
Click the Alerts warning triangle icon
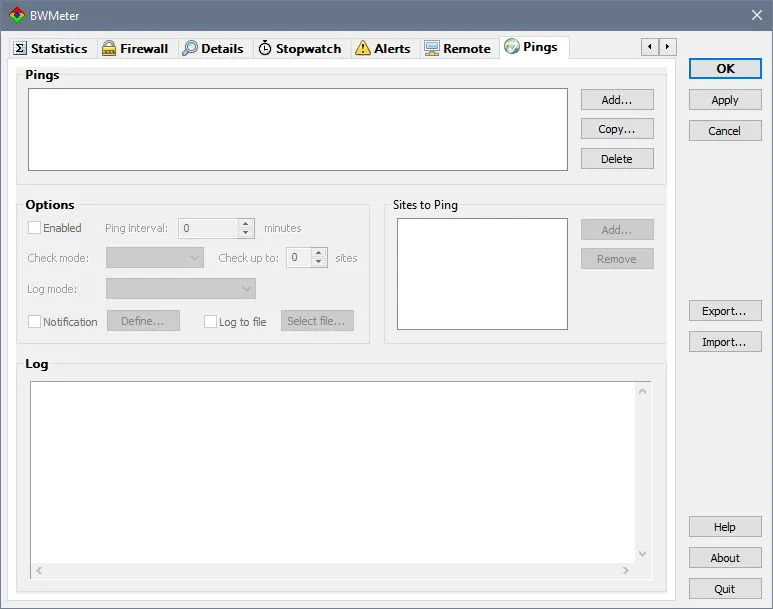(363, 48)
